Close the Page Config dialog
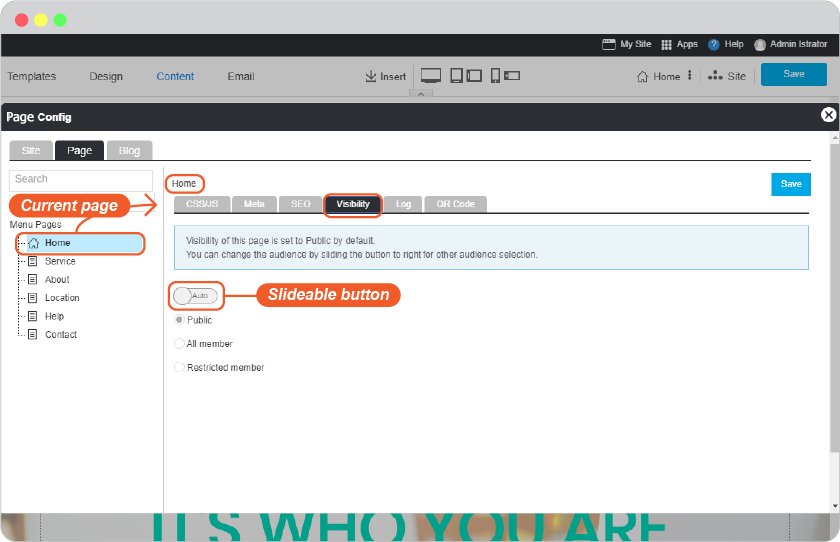 point(828,115)
